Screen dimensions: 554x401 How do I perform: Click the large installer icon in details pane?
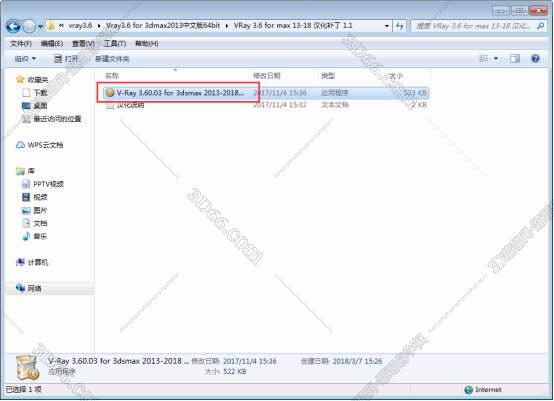pyautogui.click(x=28, y=368)
